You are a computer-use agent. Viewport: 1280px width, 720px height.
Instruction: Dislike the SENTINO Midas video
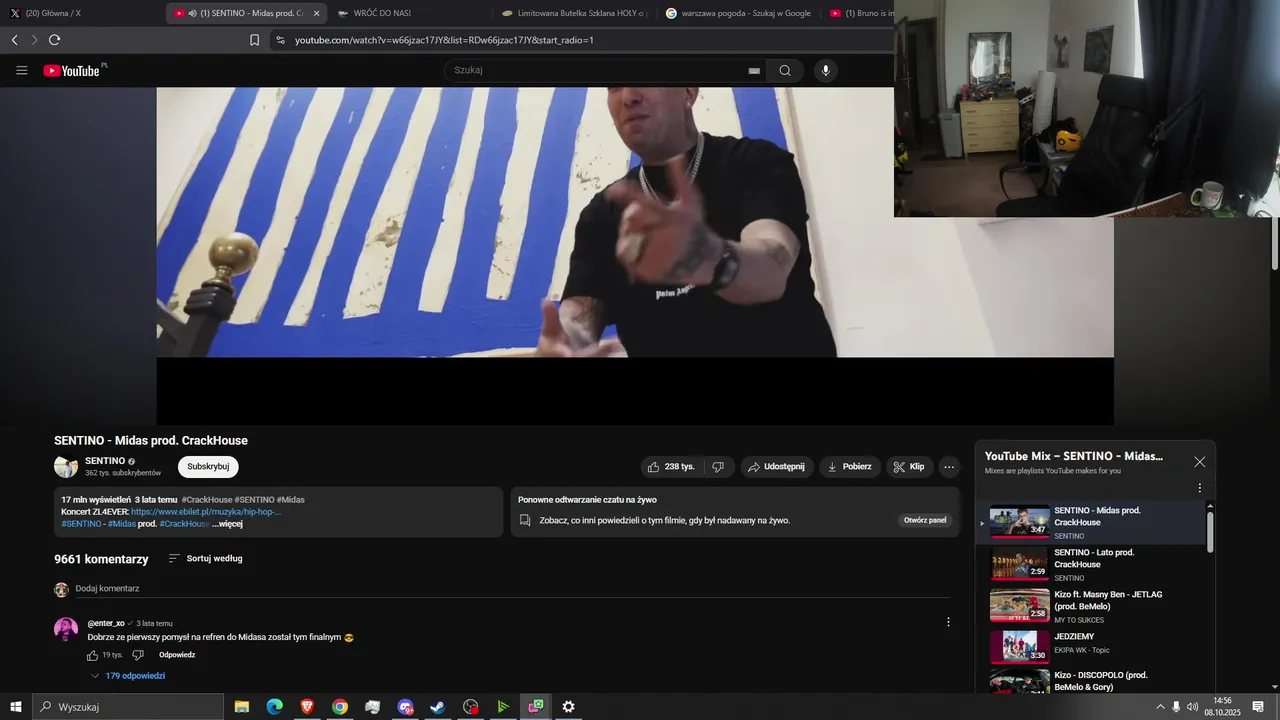[718, 467]
